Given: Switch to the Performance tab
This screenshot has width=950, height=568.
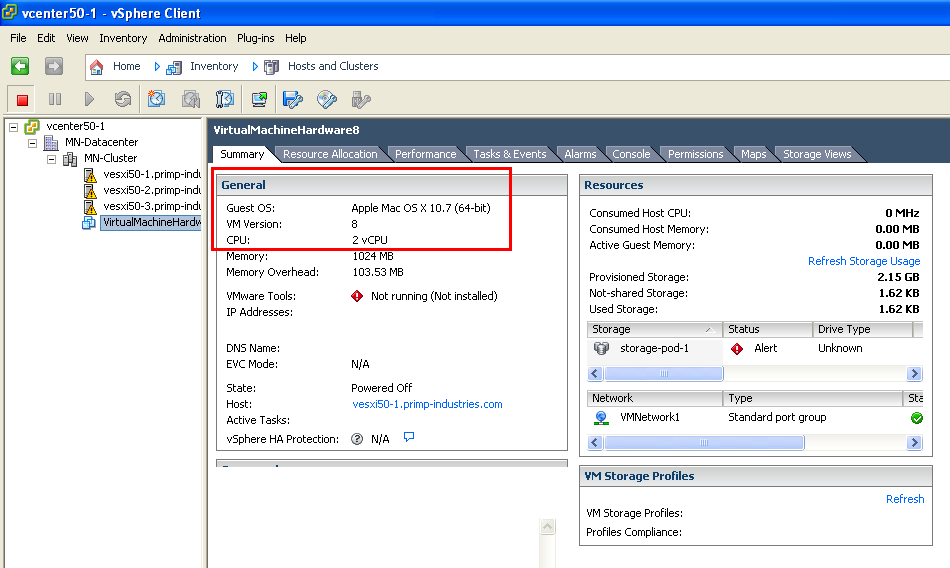Looking at the screenshot, I should pos(425,154).
